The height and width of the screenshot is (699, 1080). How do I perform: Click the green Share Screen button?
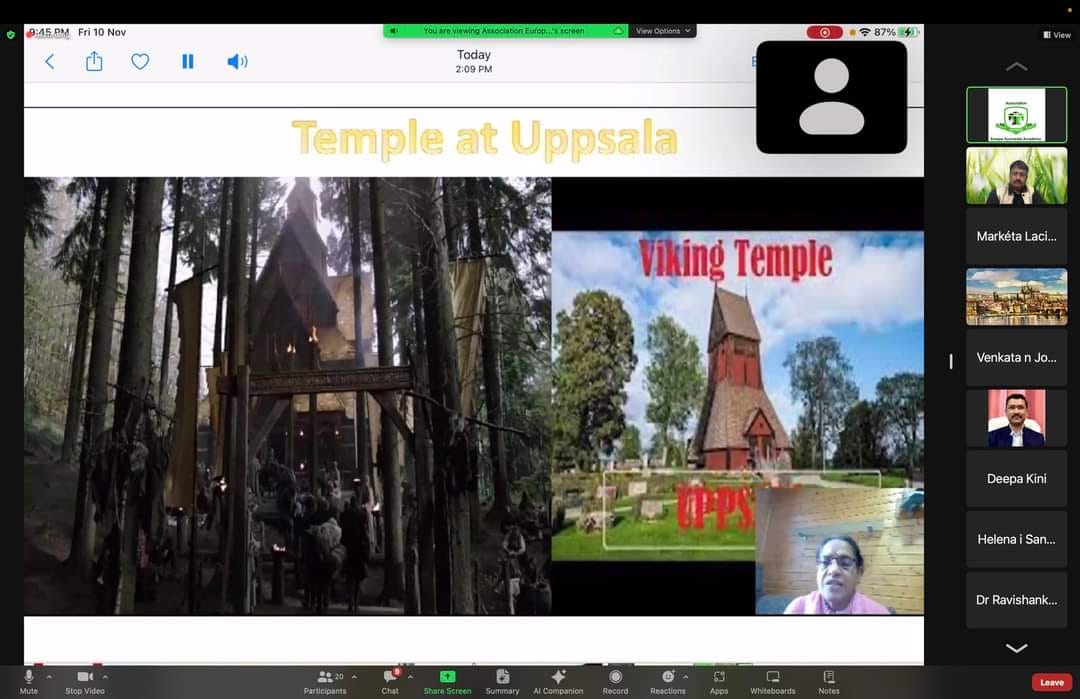[x=447, y=681]
